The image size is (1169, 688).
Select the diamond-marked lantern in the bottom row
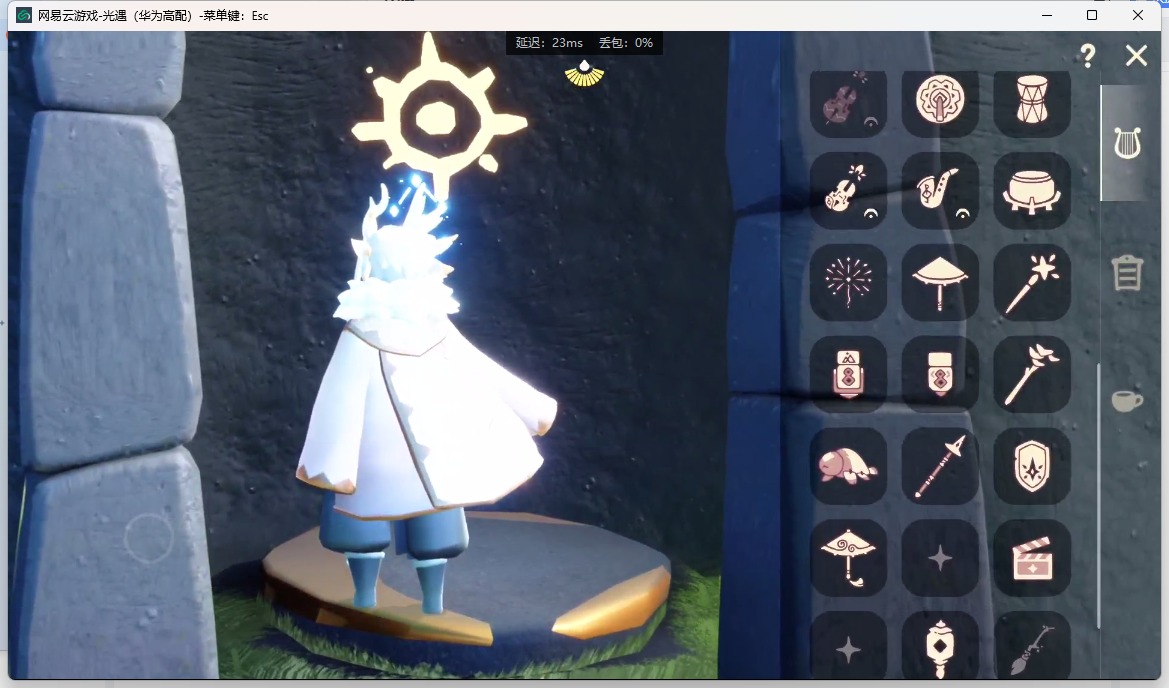[940, 646]
